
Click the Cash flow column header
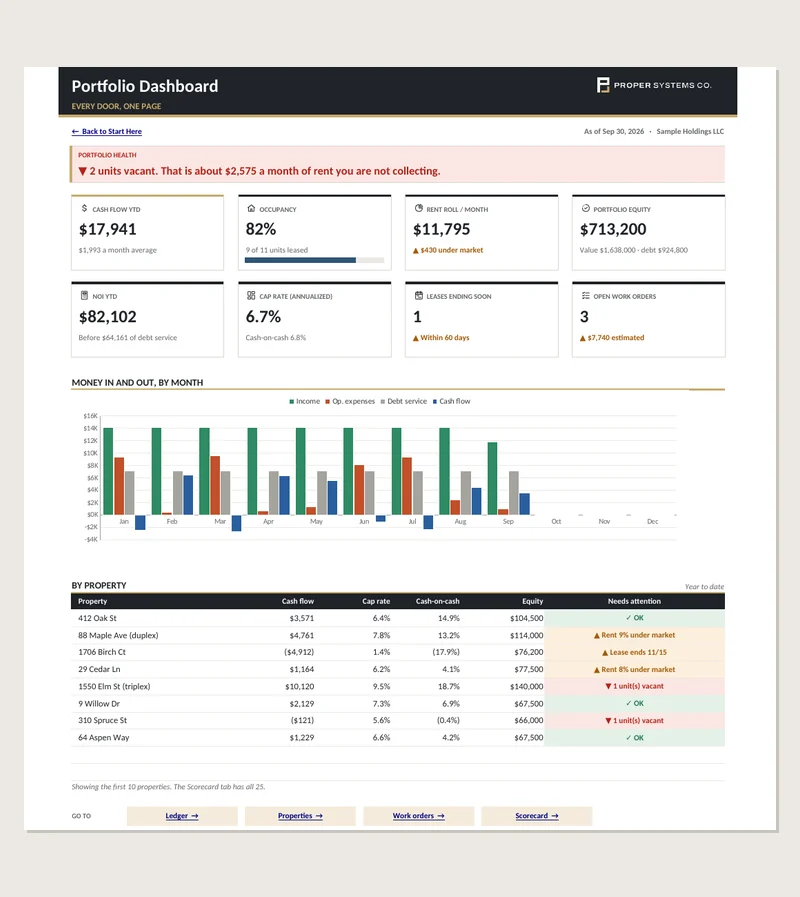(x=298, y=601)
